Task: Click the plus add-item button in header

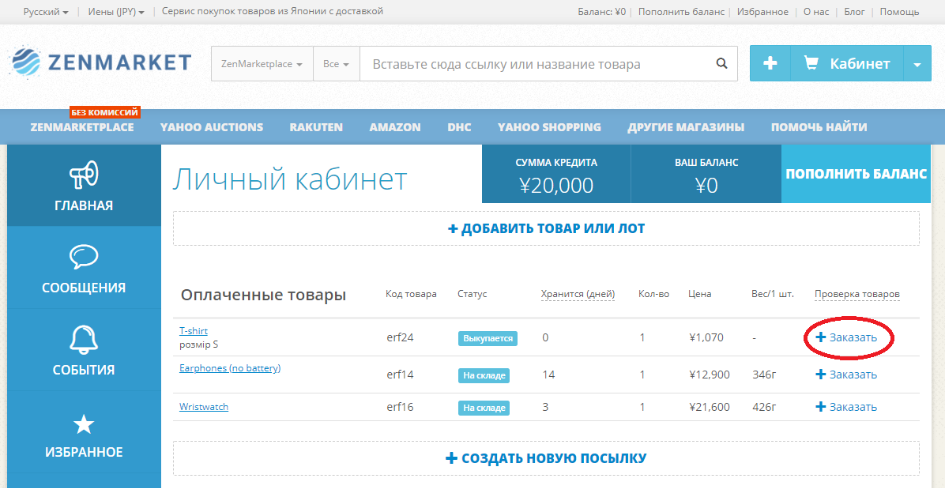Action: 770,63
